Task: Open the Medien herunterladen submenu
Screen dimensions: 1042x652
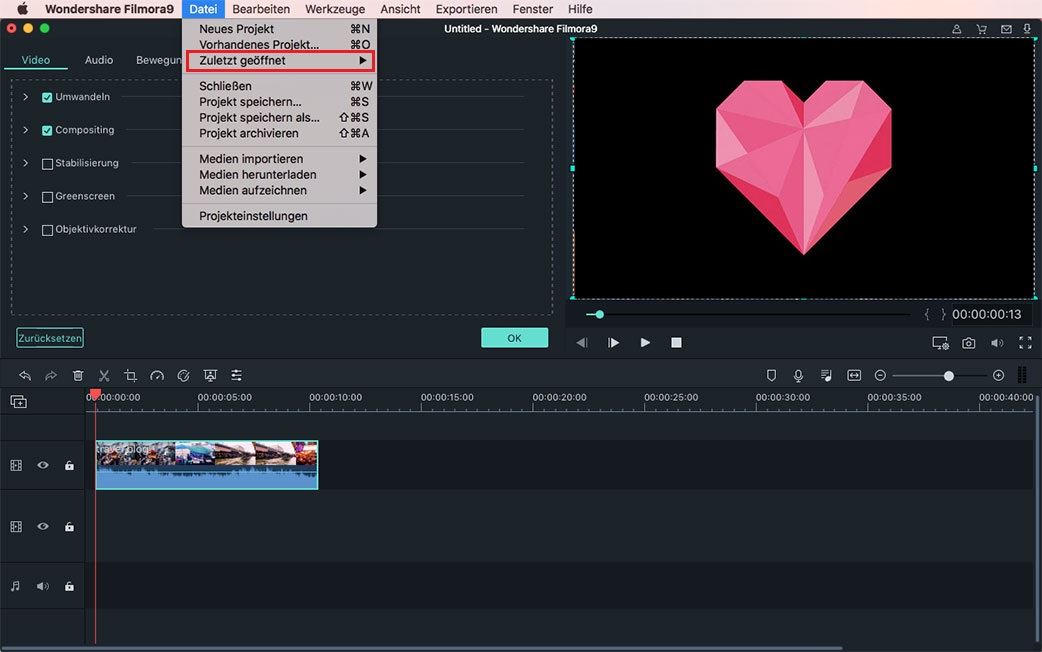Action: coord(280,175)
